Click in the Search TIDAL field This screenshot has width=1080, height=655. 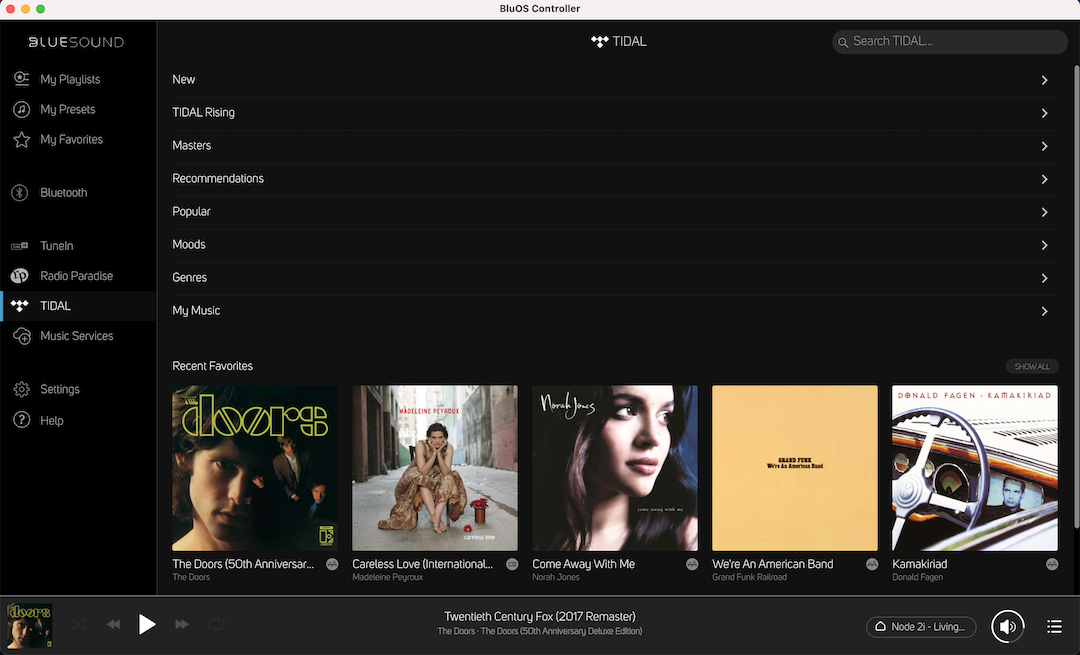coord(950,42)
